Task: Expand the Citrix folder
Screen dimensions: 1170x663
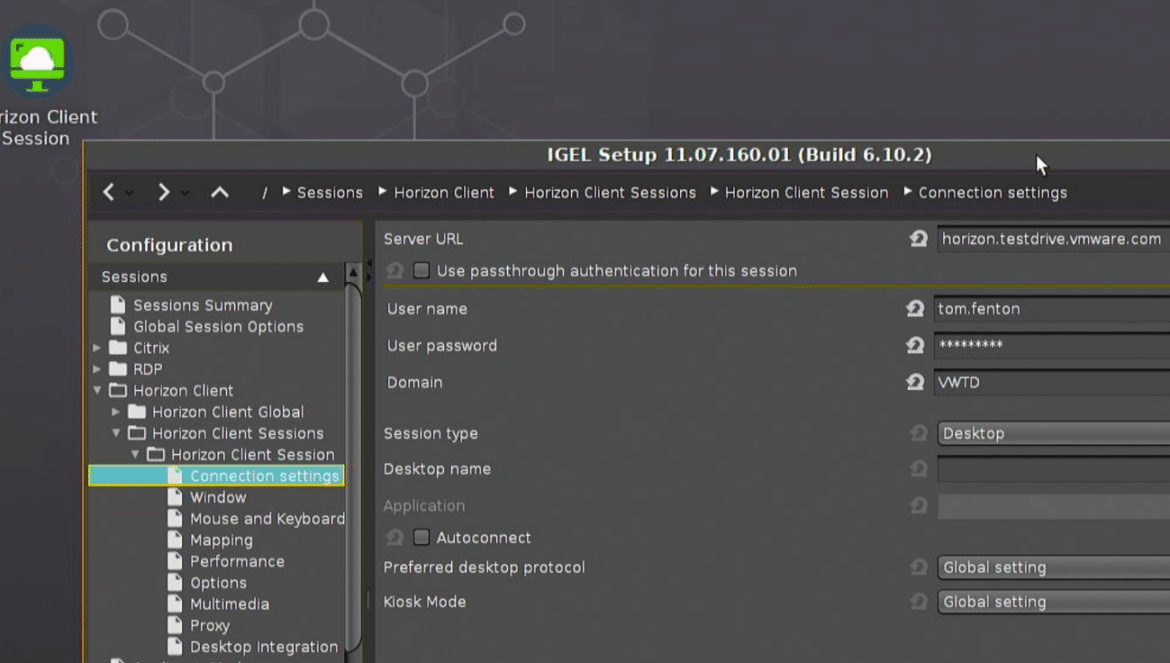Action: pyautogui.click(x=97, y=348)
